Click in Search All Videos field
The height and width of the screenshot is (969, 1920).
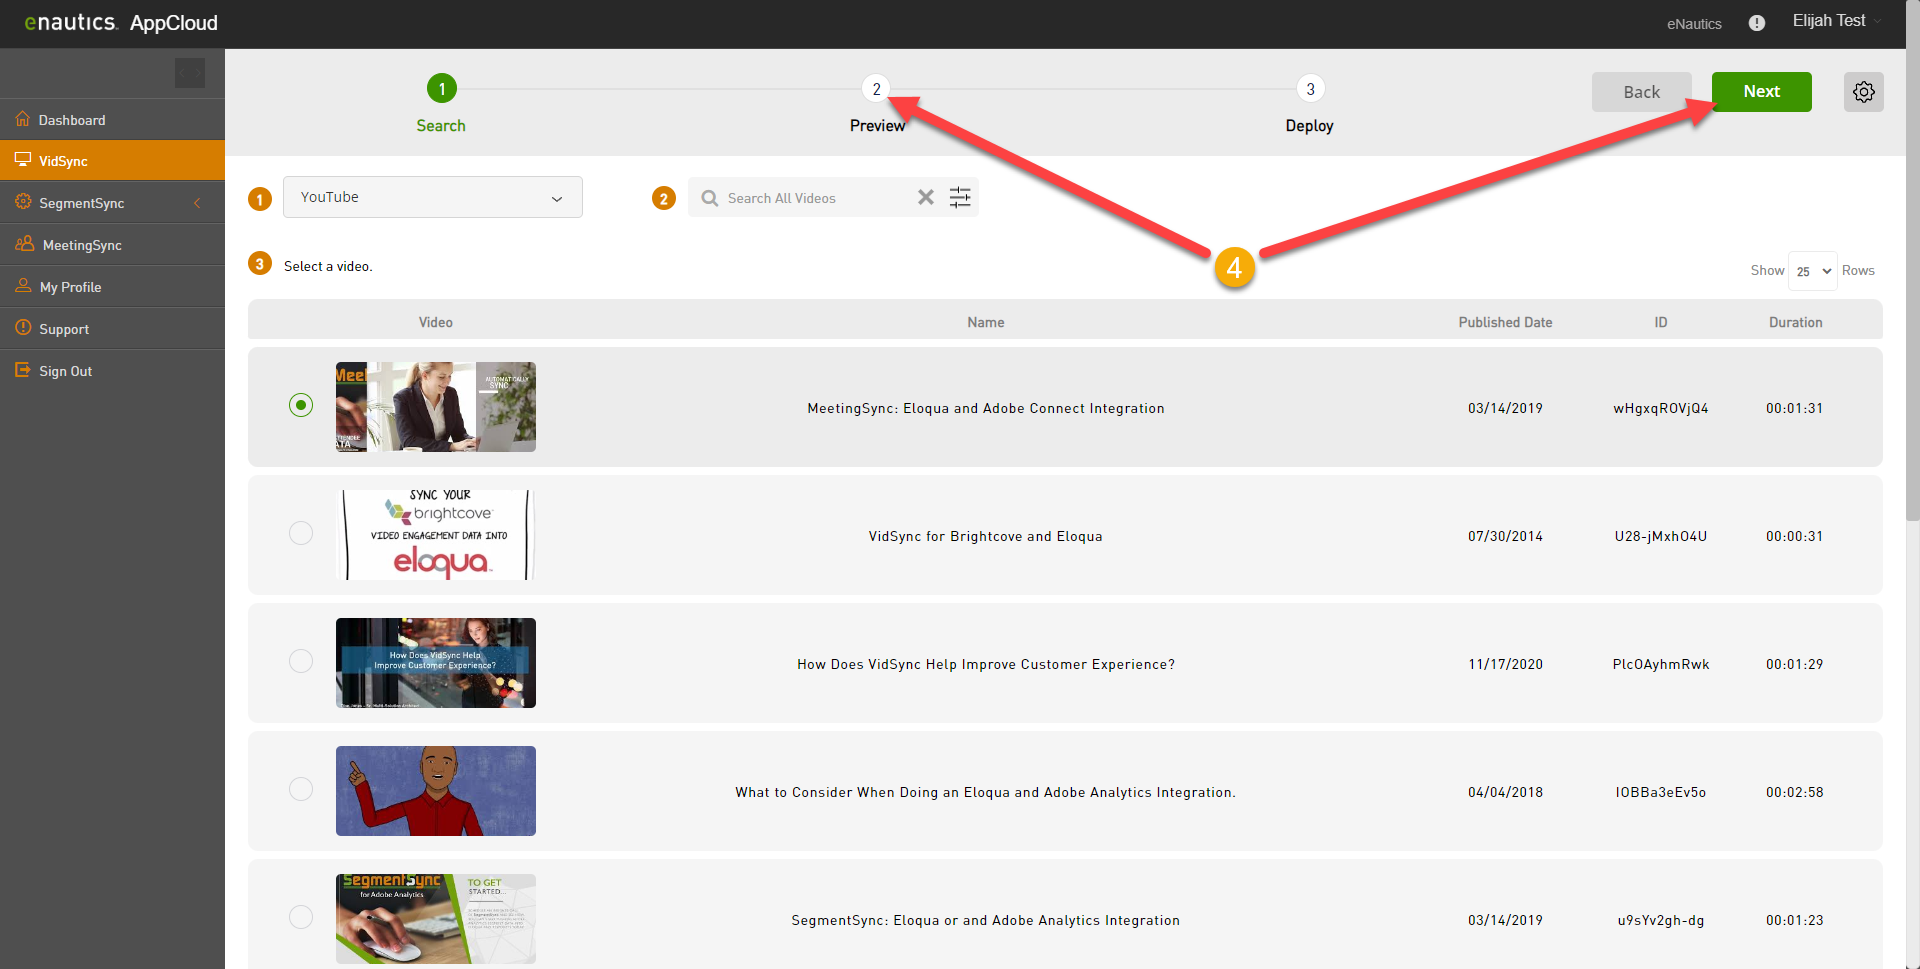[x=815, y=198]
